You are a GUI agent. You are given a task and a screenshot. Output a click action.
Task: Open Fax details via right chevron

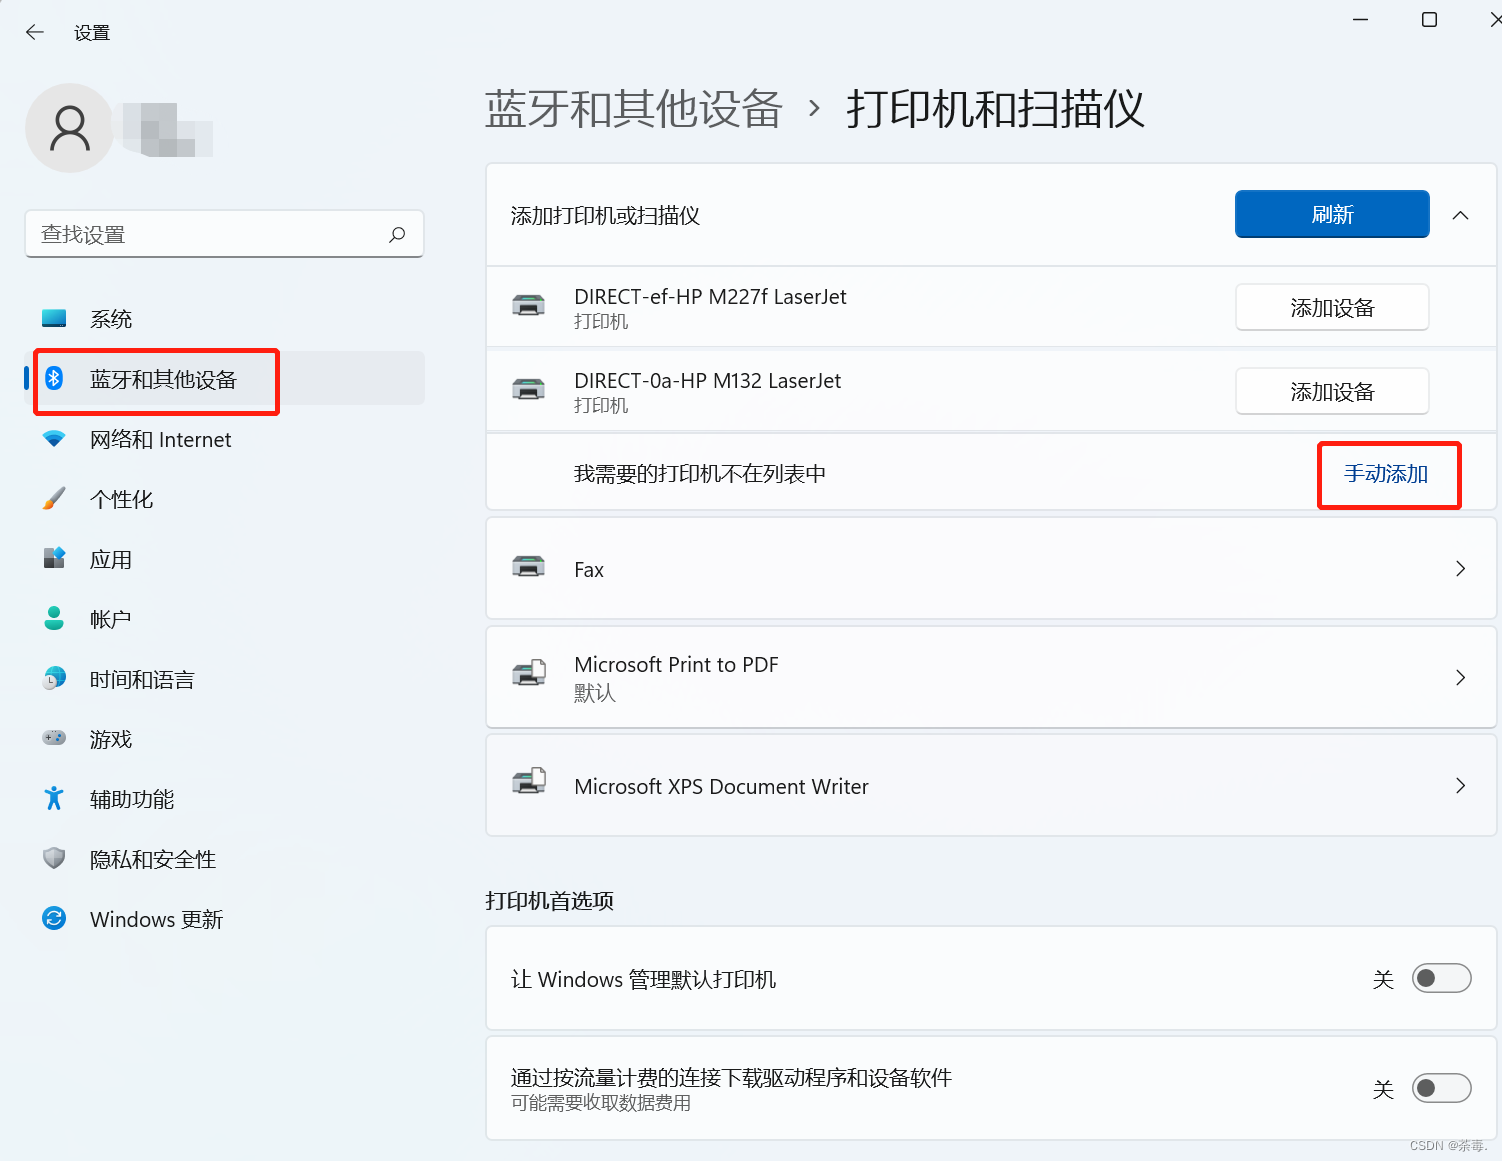[x=1460, y=568]
